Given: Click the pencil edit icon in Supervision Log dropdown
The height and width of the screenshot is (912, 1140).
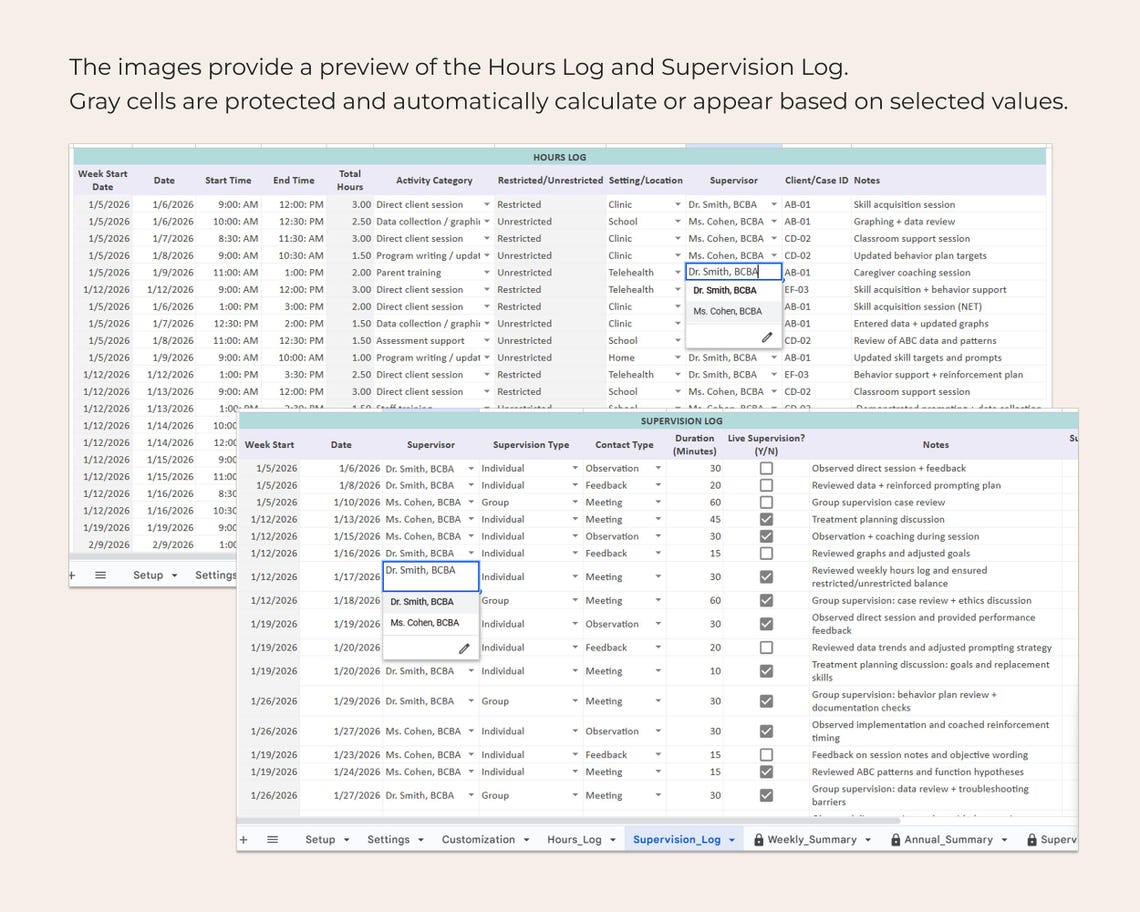Looking at the screenshot, I should 464,649.
